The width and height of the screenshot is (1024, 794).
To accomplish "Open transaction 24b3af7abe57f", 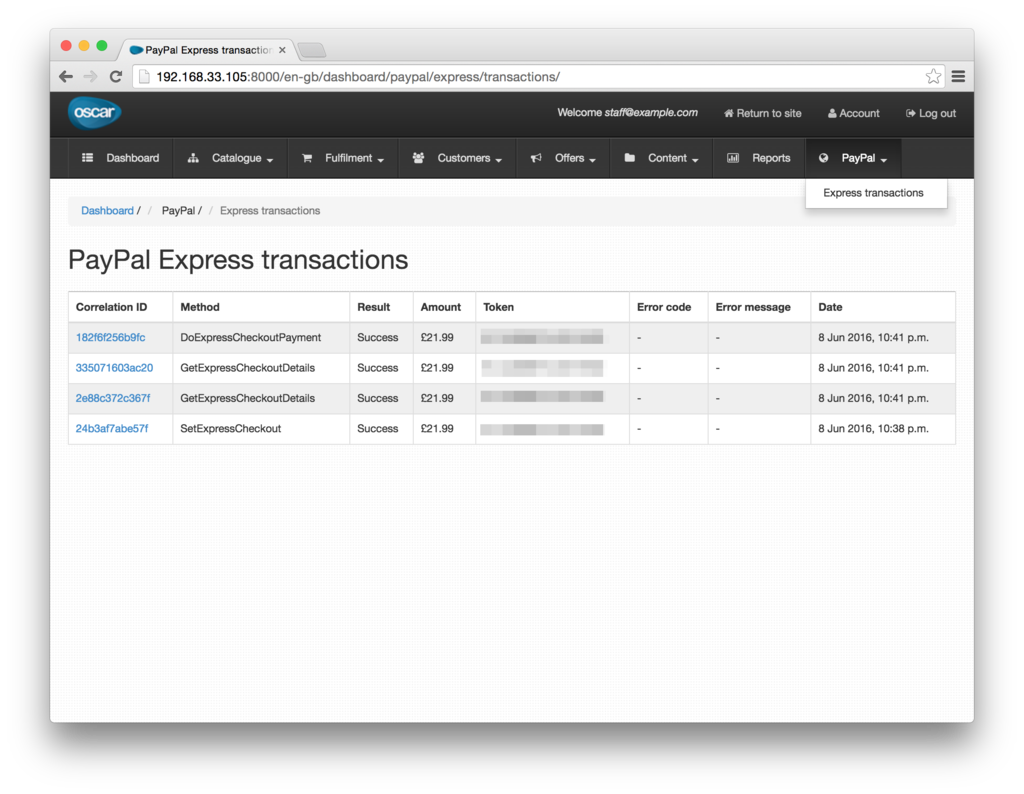I will (x=112, y=428).
